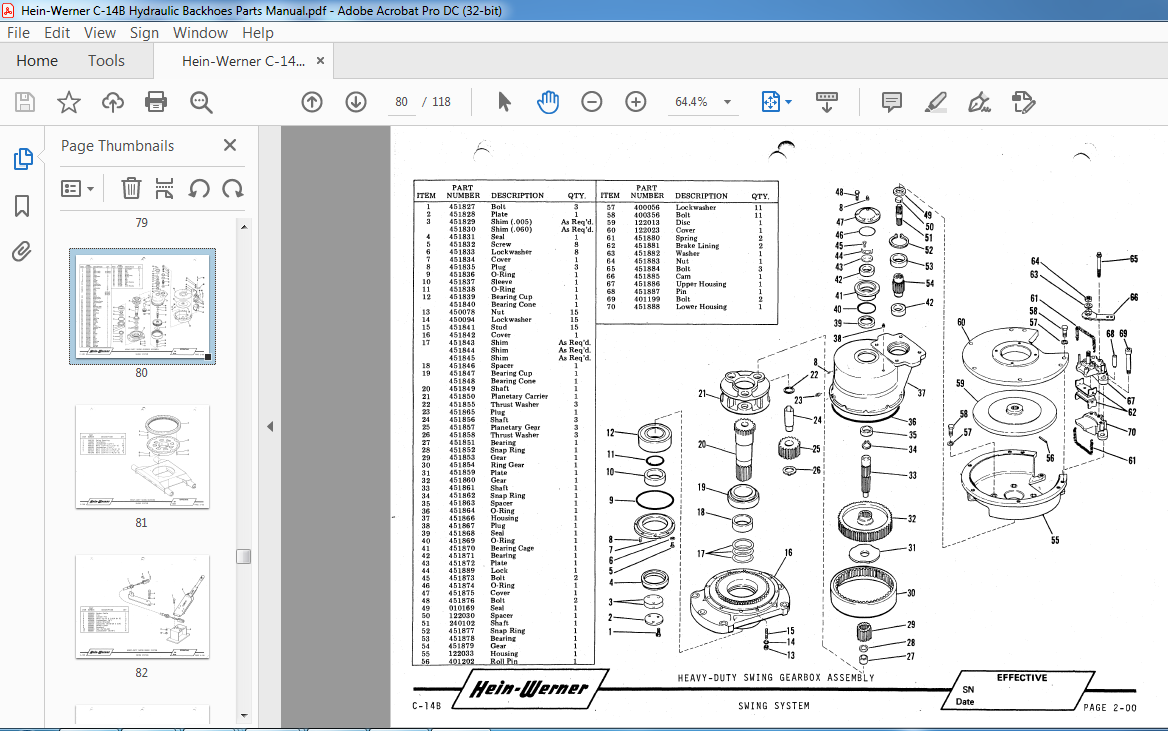This screenshot has height=731, width=1168.
Task: Switch to the Home tab
Action: [37, 61]
